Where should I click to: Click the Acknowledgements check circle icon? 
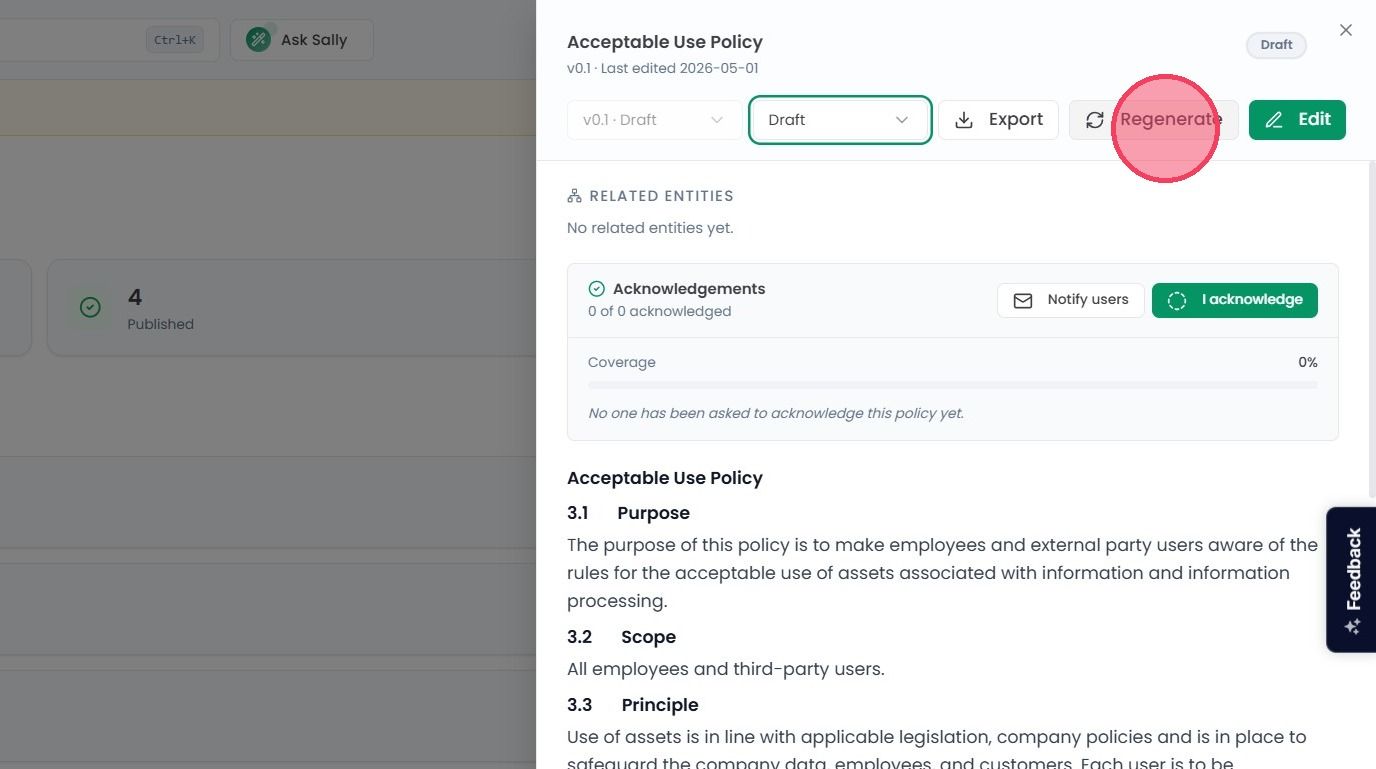click(597, 289)
